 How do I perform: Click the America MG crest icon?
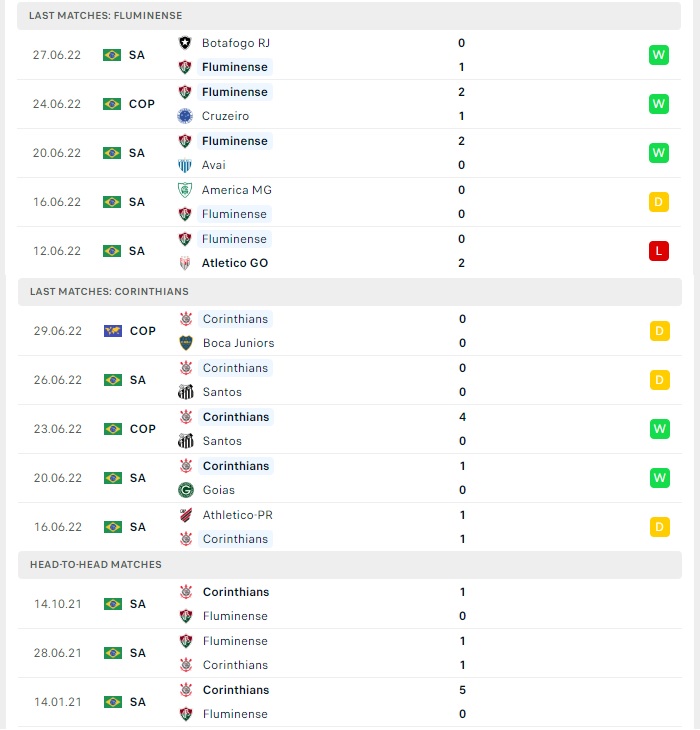[185, 190]
